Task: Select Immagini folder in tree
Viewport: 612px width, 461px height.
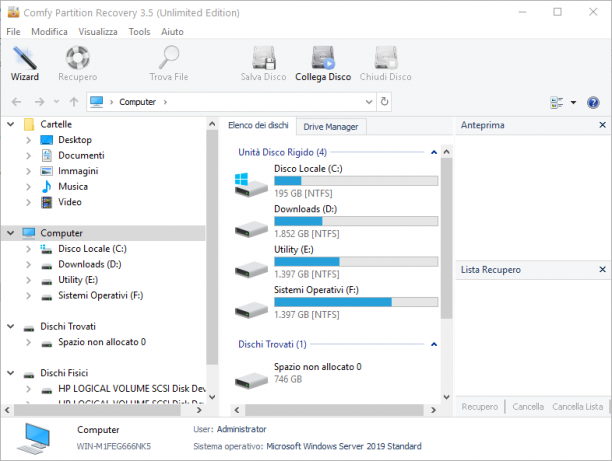Action: click(78, 171)
